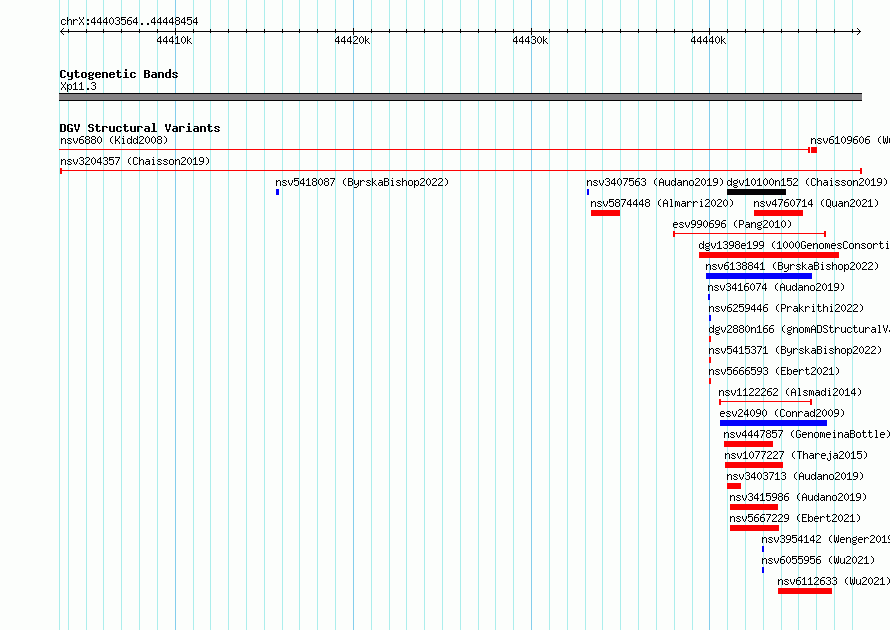Viewport: 890px width, 630px height.
Task: Click the blue nsv6138841 bar
Action: (x=759, y=276)
